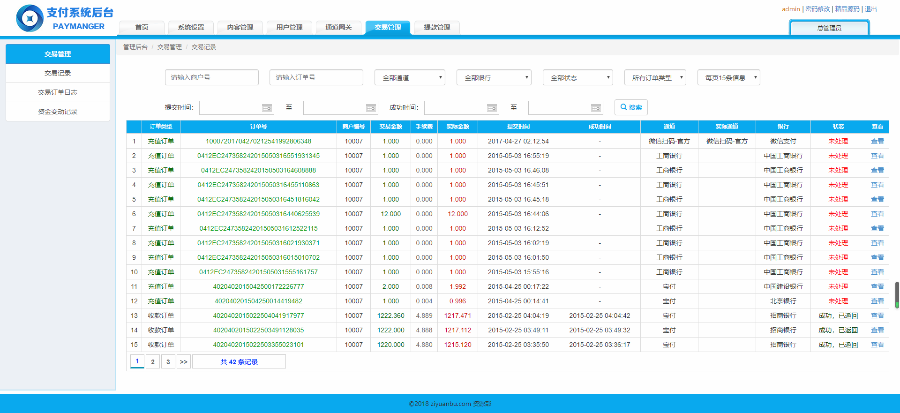Open the 查看 link in row 2
The width and height of the screenshot is (900, 413).
(877, 155)
